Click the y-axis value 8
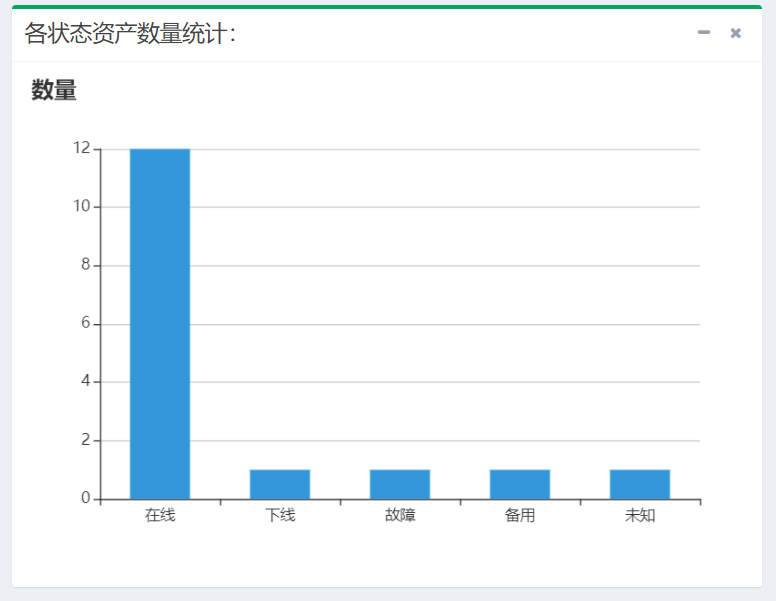This screenshot has height=601, width=776. (86, 265)
